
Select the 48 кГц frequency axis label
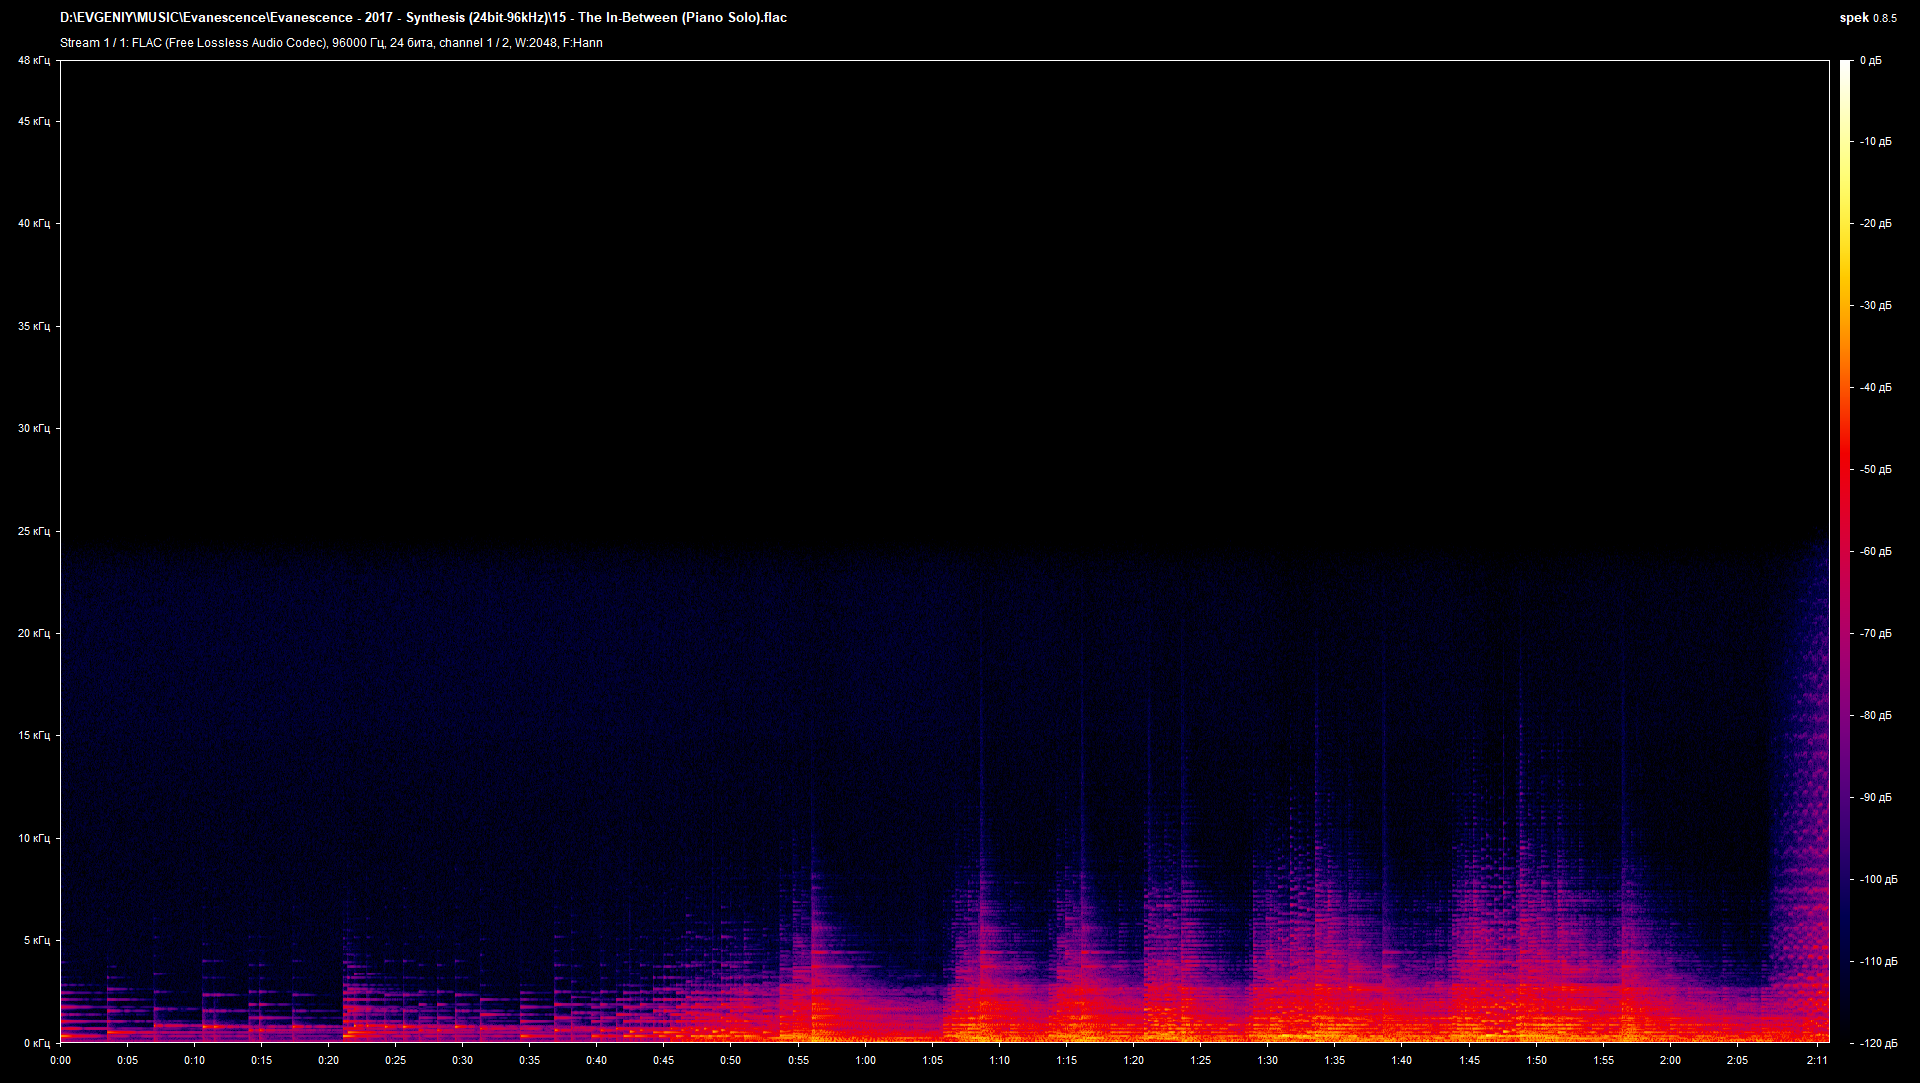click(x=33, y=59)
